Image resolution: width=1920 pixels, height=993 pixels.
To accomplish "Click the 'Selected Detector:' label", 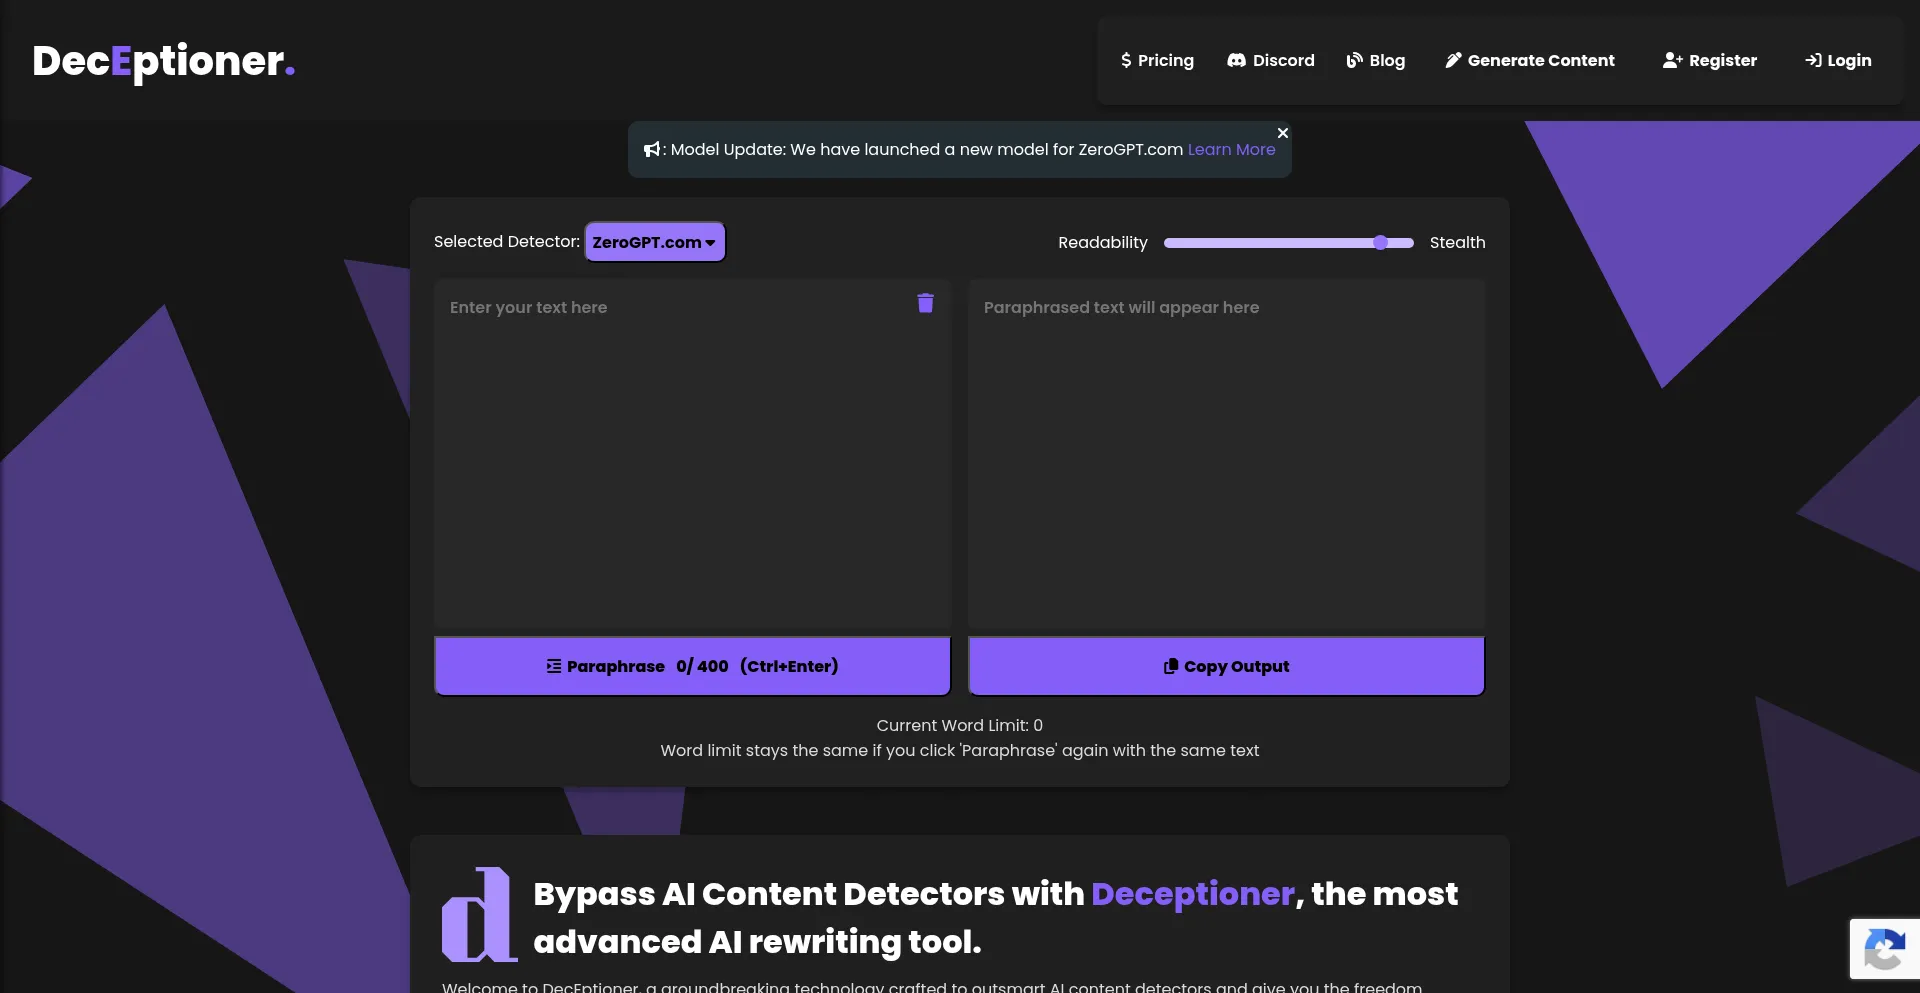I will (x=507, y=241).
